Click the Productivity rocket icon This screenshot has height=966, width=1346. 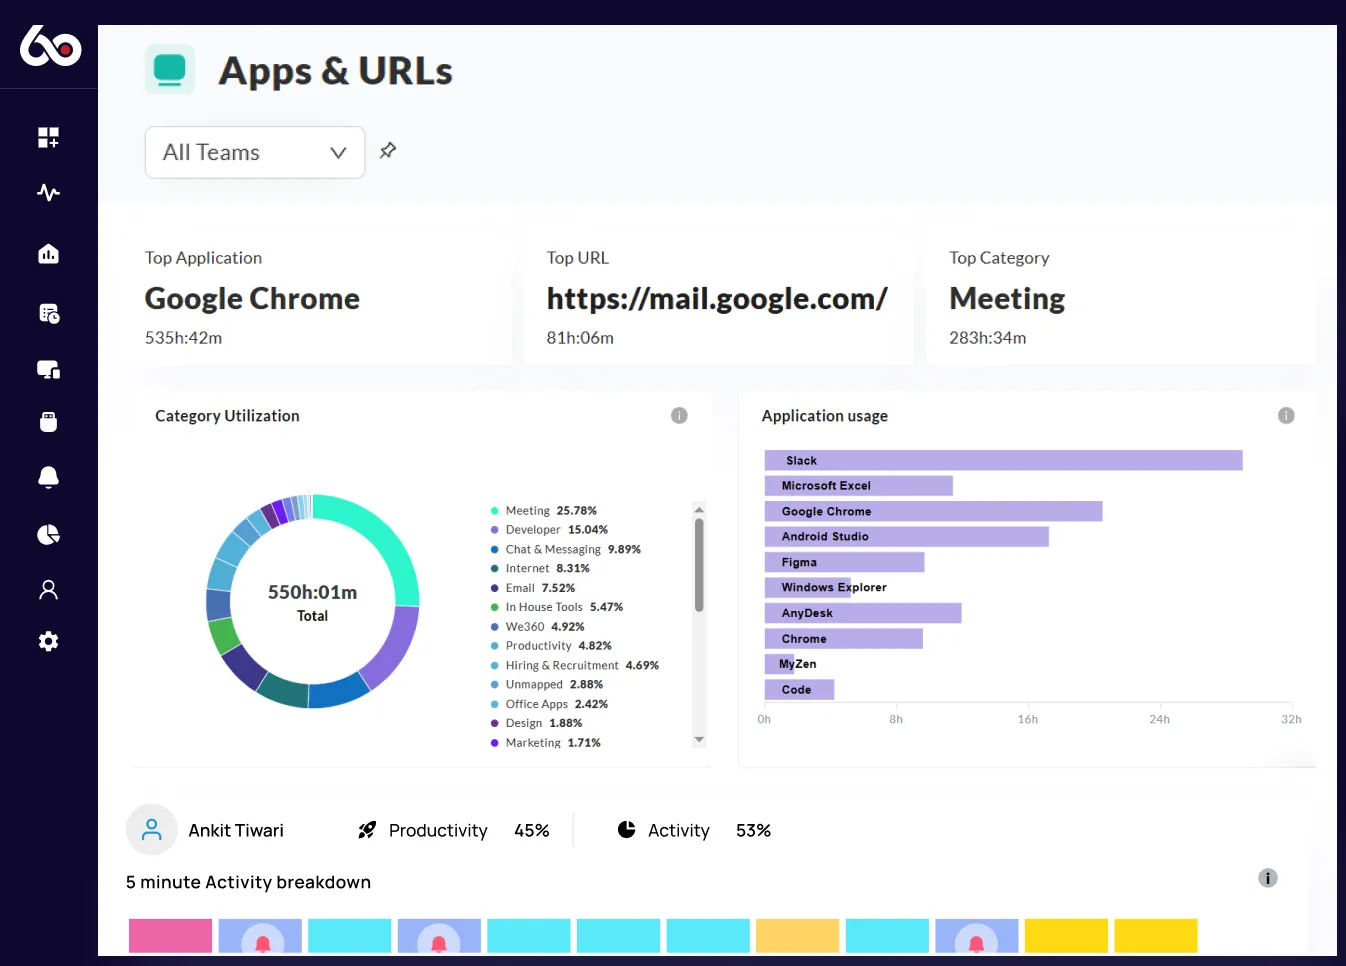[x=367, y=830]
